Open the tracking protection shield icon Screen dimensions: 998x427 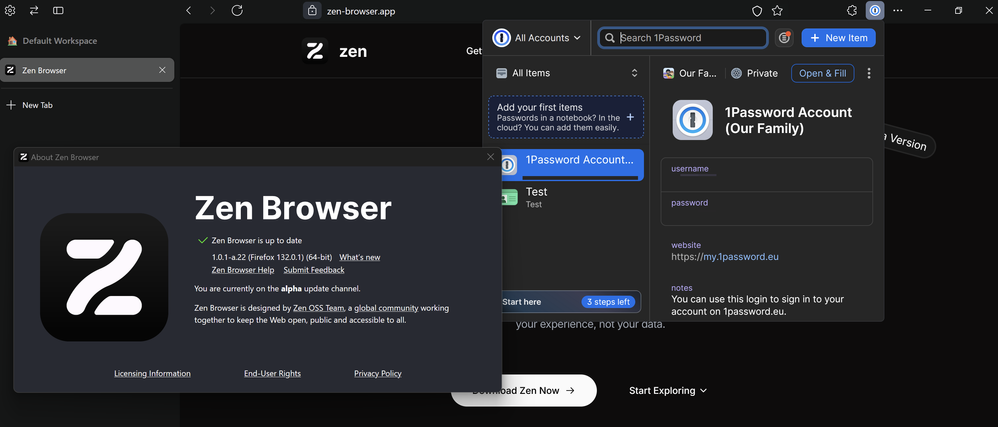pos(757,11)
